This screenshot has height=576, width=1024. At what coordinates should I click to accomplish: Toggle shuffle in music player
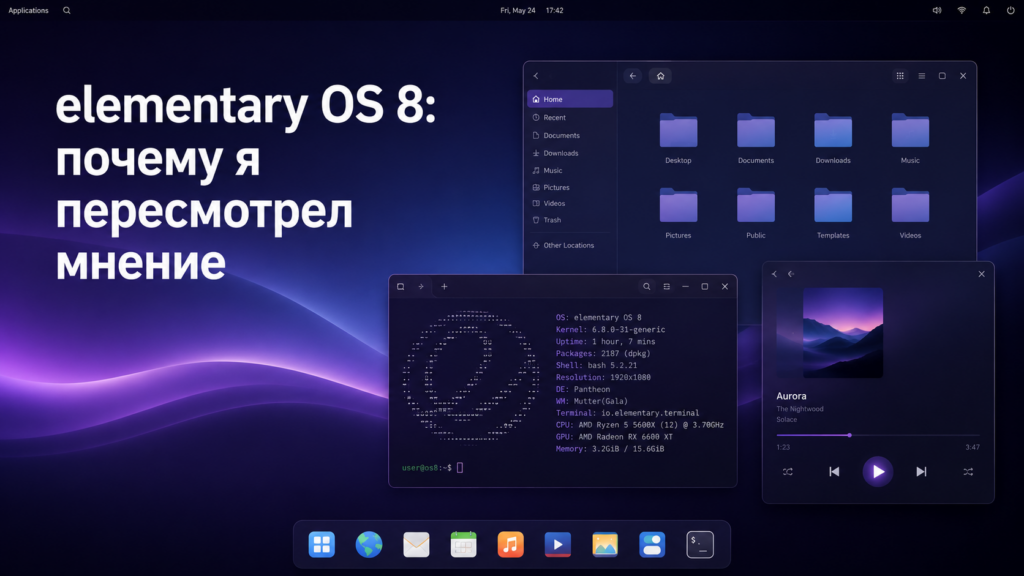(x=968, y=472)
